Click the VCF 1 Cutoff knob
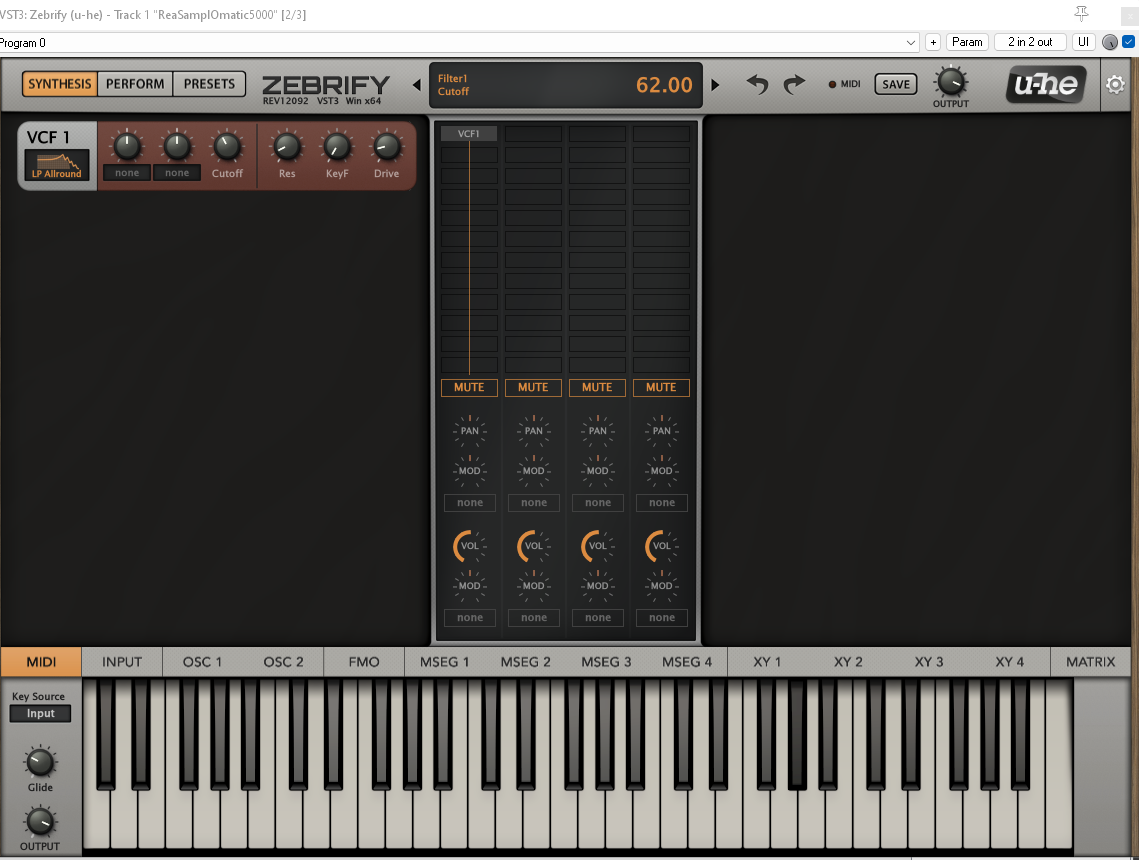Viewport: 1139px width, 860px height. point(227,147)
